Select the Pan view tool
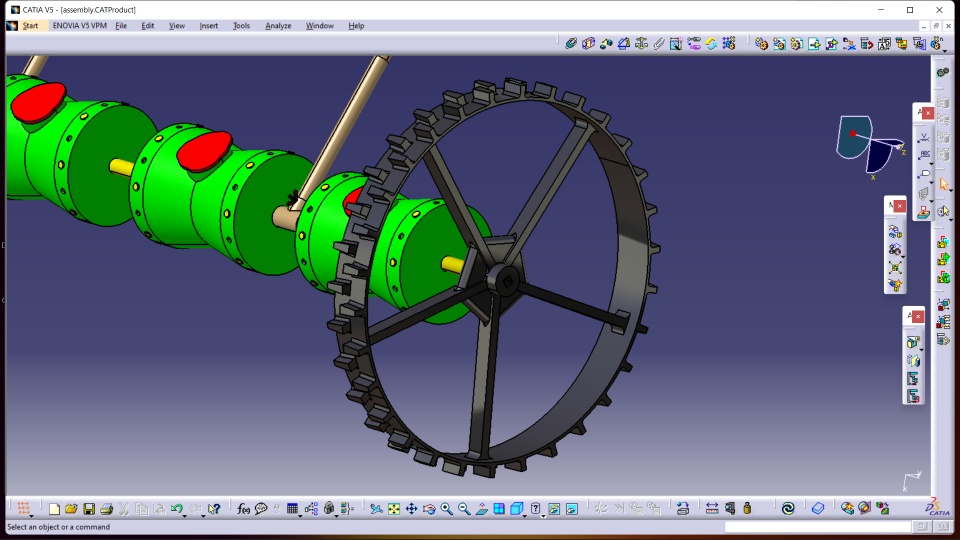Viewport: 960px width, 540px height. tap(411, 509)
